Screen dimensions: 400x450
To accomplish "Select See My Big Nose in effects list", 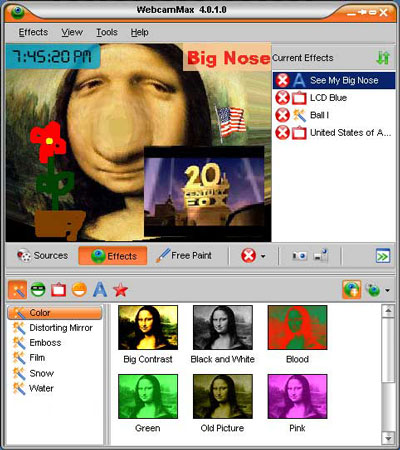I will click(x=334, y=80).
